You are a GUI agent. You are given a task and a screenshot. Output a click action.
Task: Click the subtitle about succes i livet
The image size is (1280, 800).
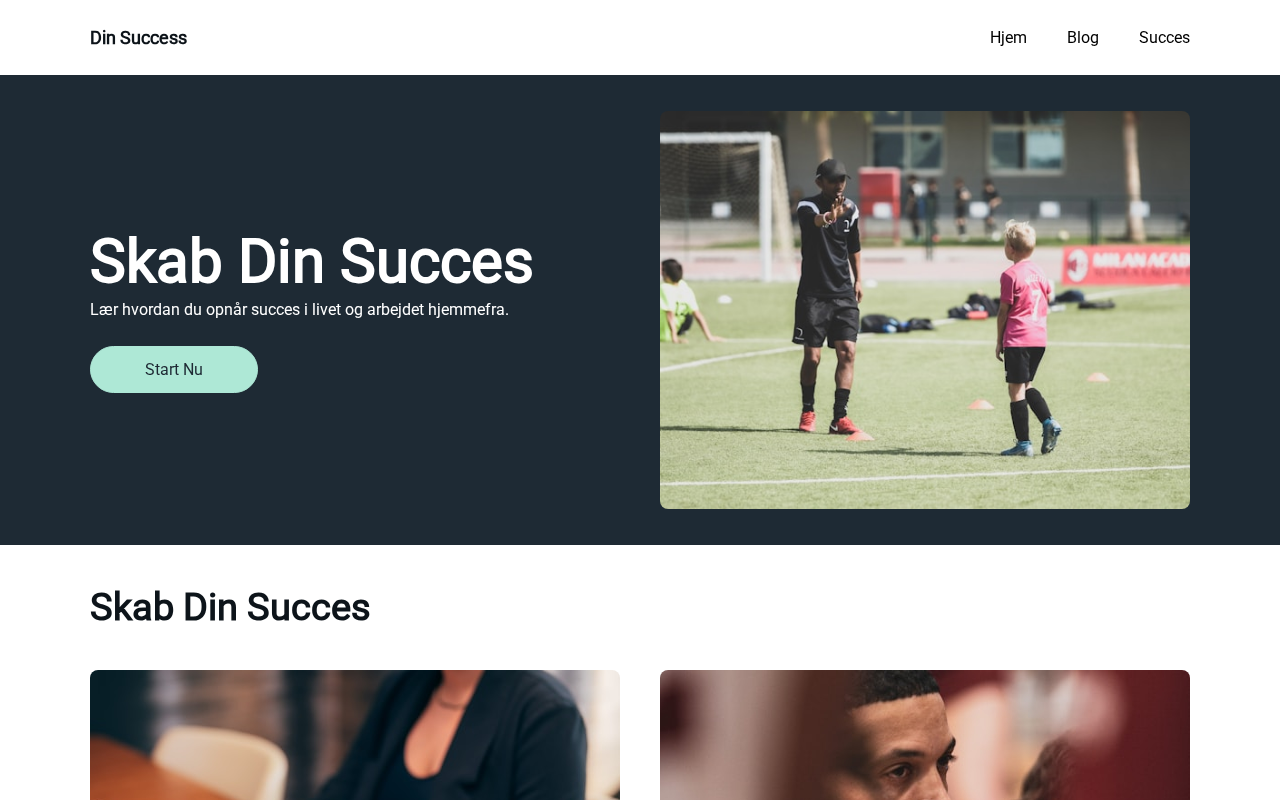pyautogui.click(x=299, y=310)
